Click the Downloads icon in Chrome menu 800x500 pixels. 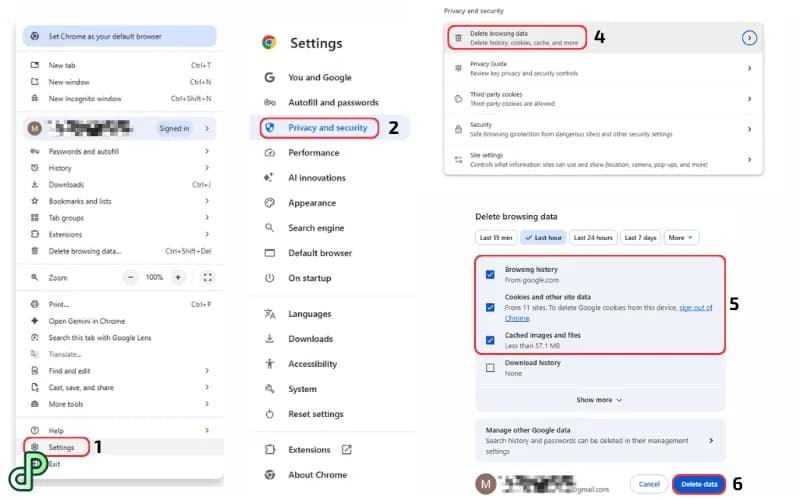(35, 184)
